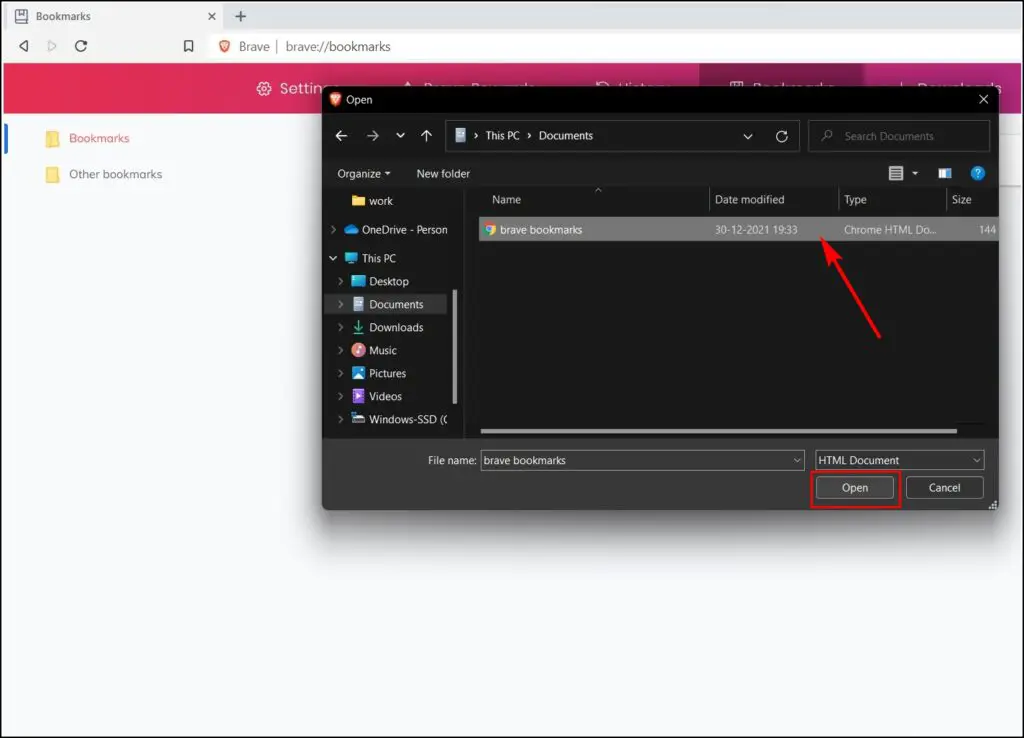1024x738 pixels.
Task: Select Documents in navigation pane
Action: pyautogui.click(x=387, y=304)
